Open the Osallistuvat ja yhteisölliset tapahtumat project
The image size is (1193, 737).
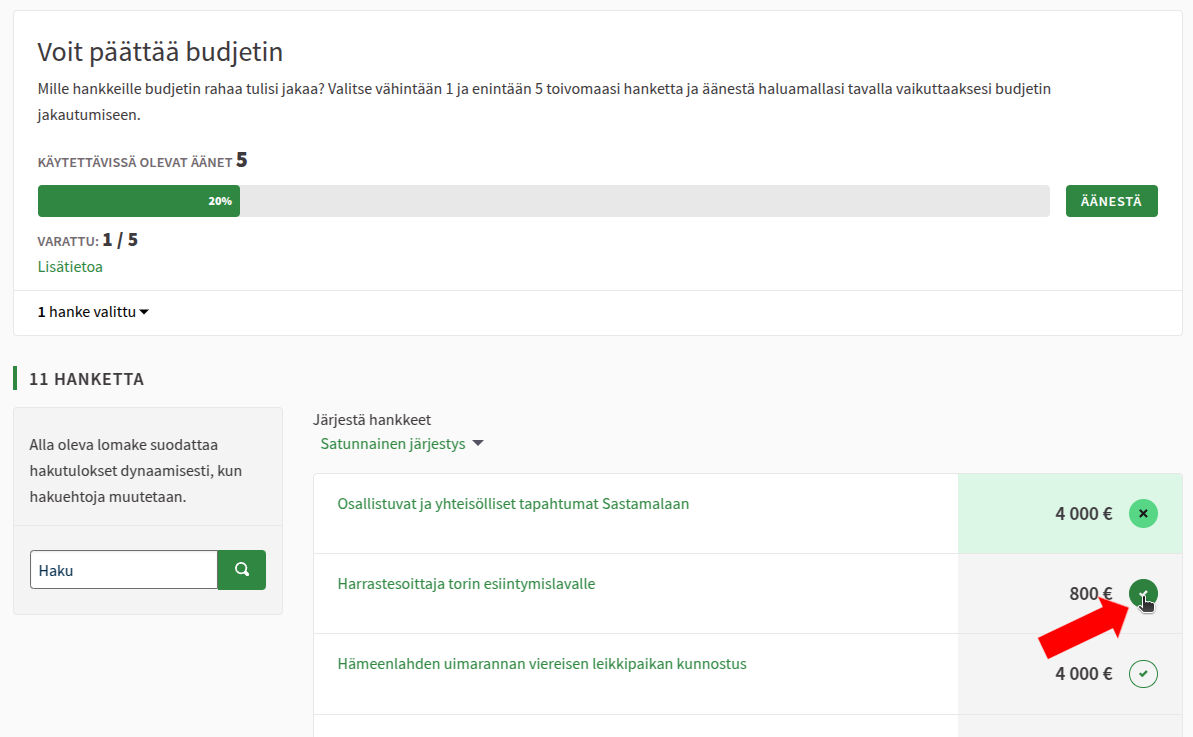[x=513, y=504]
